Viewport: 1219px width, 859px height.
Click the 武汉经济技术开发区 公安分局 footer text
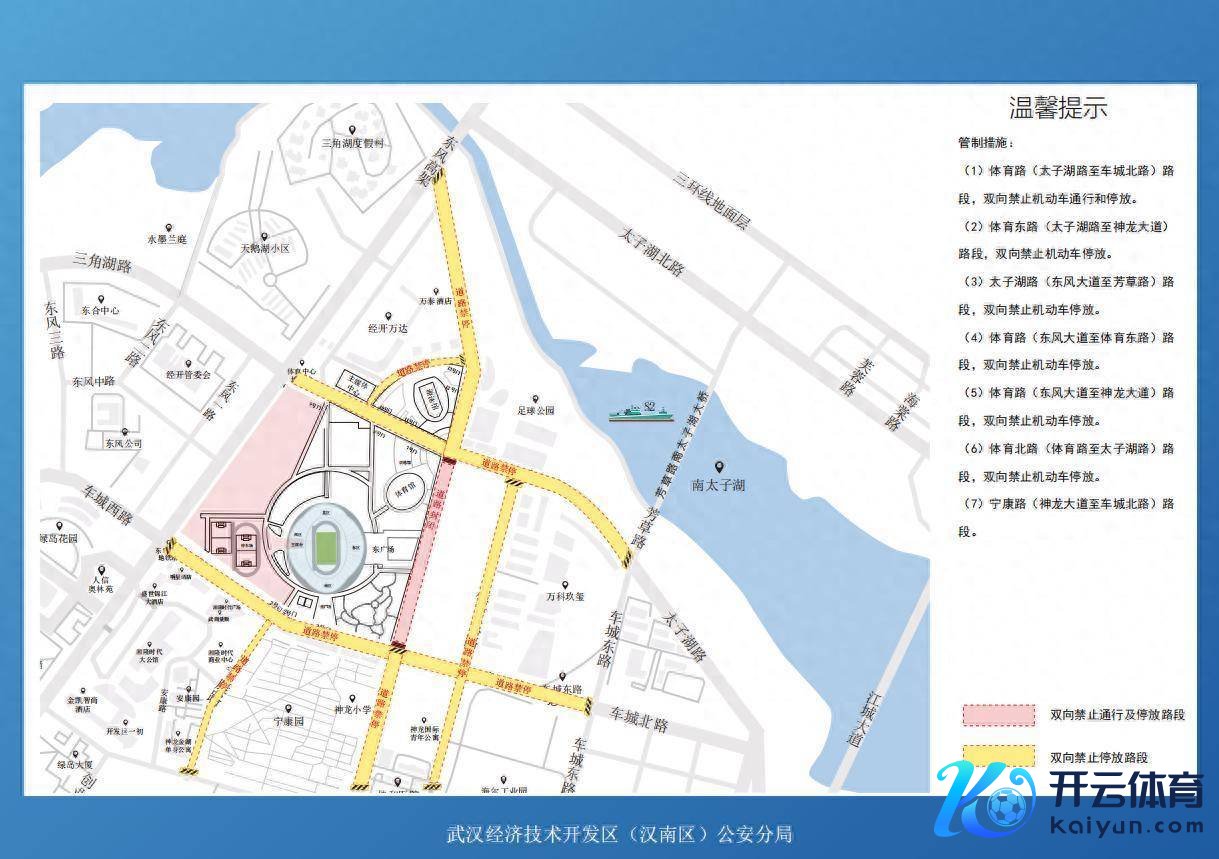coord(620,834)
